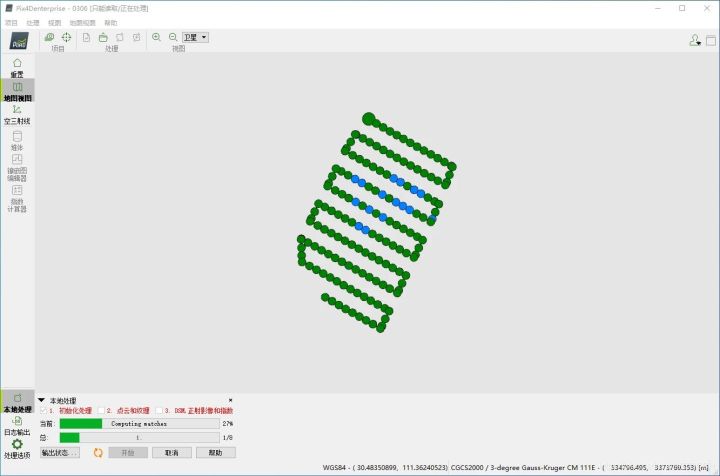This screenshot has height=476, width=720.
Task: Collapse the local processing panel triangle
Action: point(41,400)
